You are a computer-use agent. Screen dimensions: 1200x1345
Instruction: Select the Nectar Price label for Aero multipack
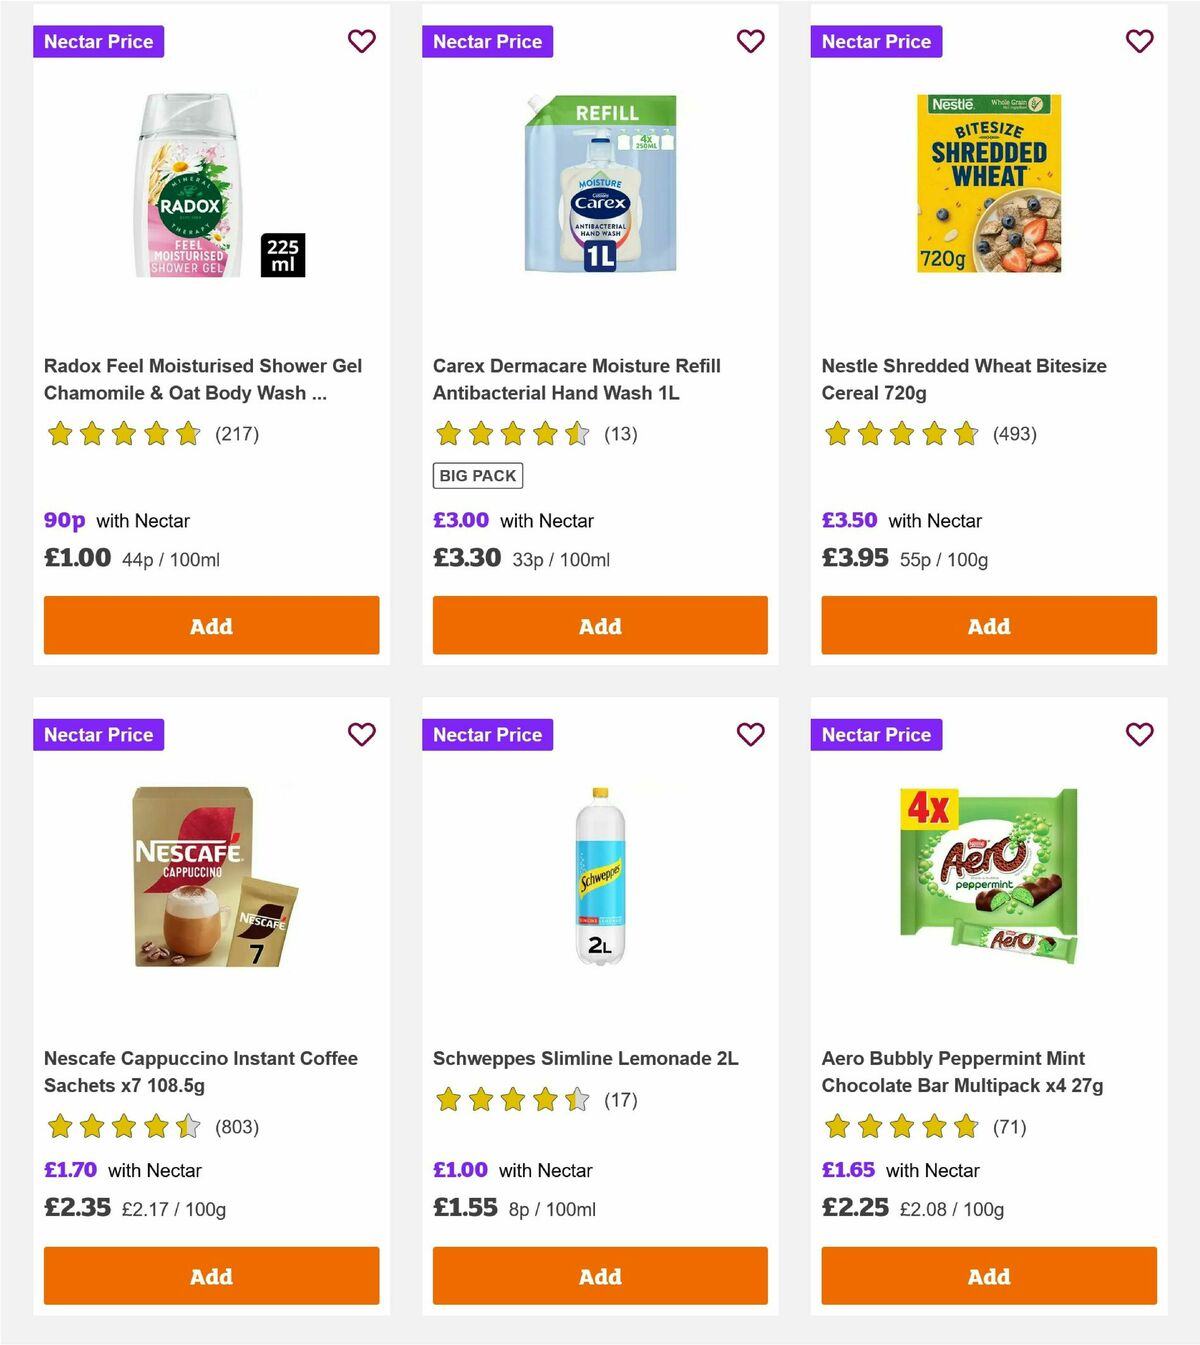876,734
